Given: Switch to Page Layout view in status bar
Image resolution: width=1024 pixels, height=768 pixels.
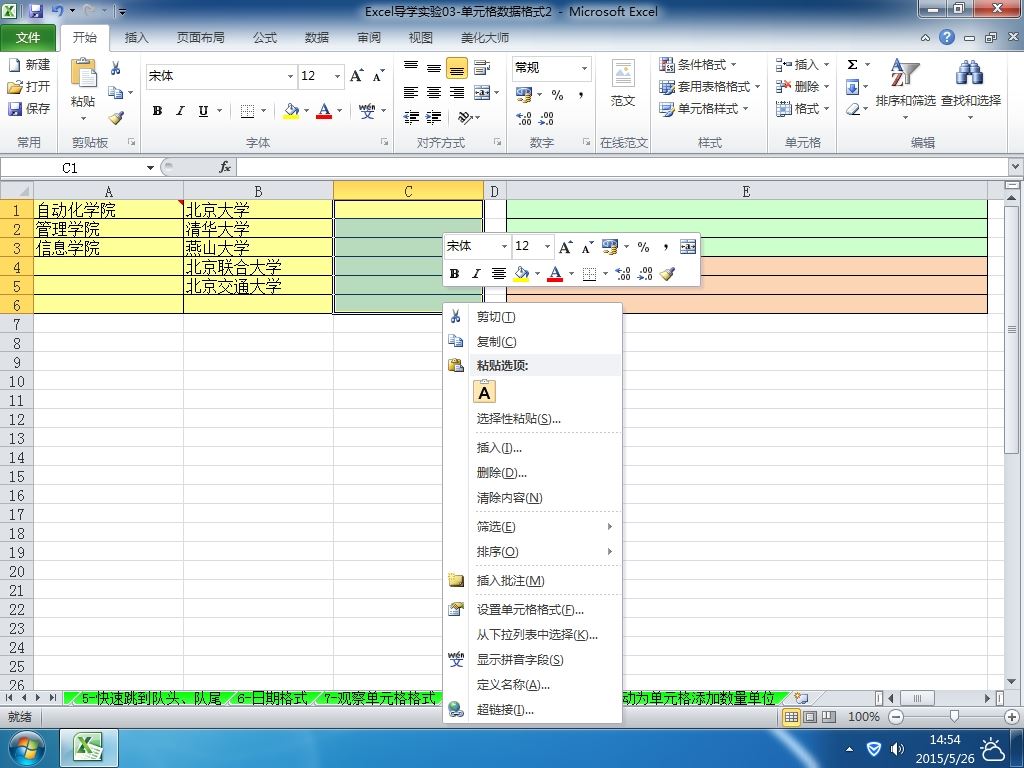Looking at the screenshot, I should tap(810, 717).
